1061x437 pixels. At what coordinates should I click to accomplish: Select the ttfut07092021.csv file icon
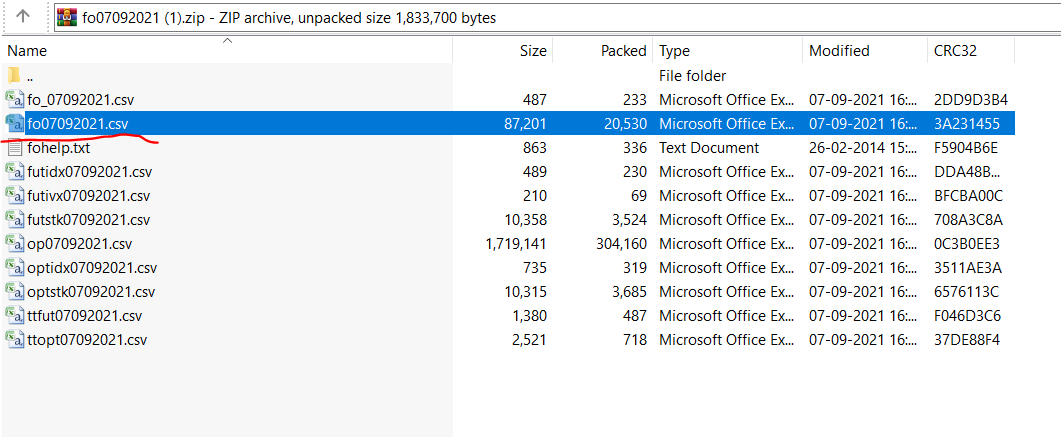(x=15, y=315)
